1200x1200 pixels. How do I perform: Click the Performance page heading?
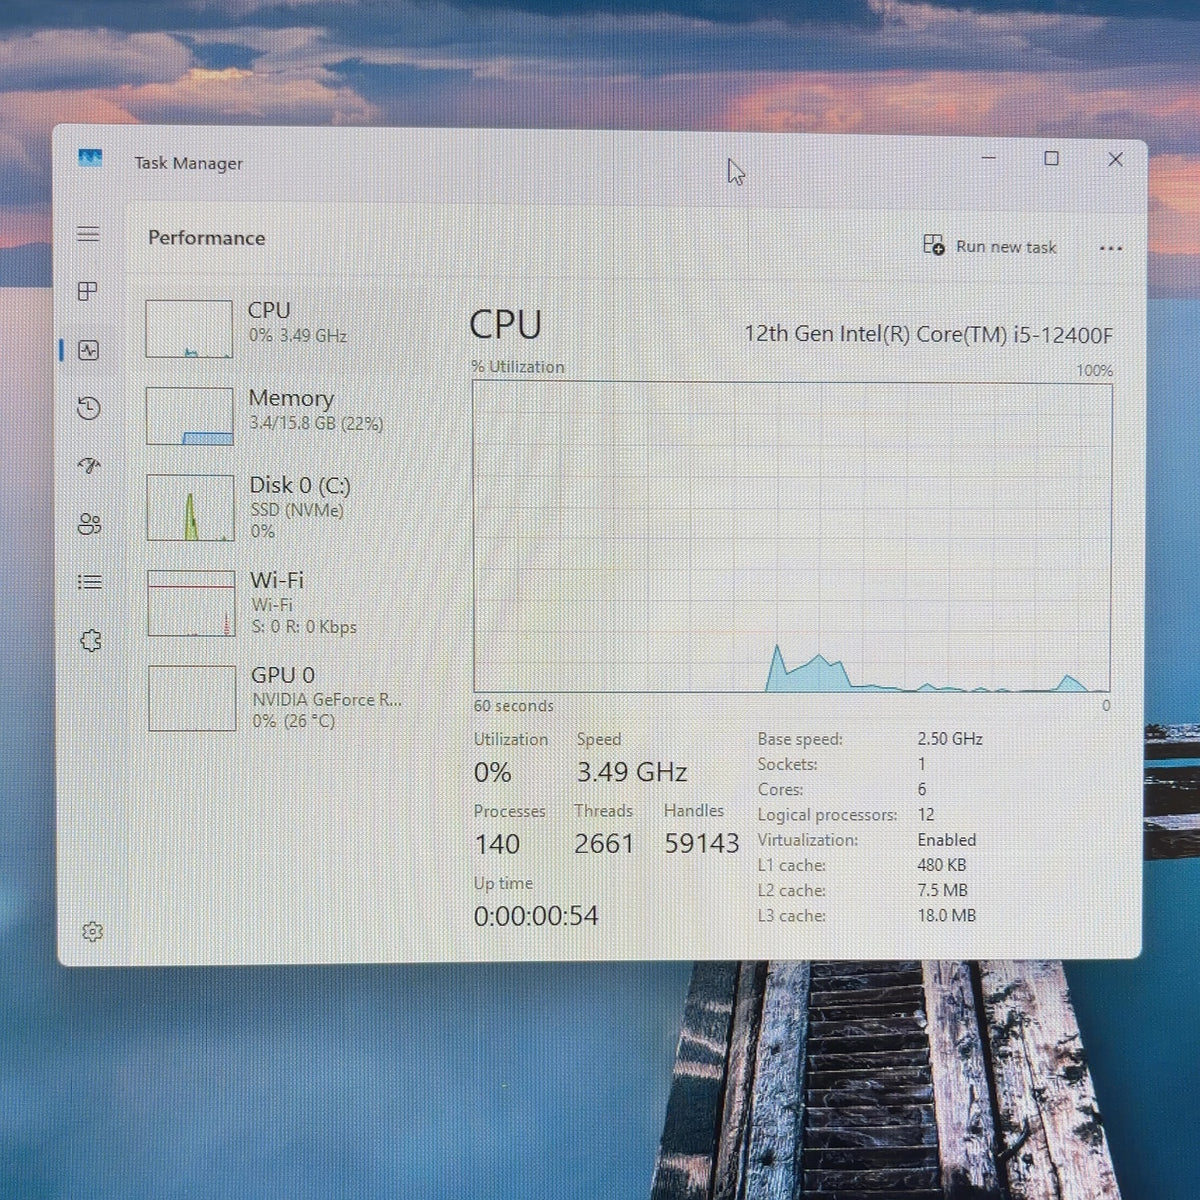coord(207,238)
